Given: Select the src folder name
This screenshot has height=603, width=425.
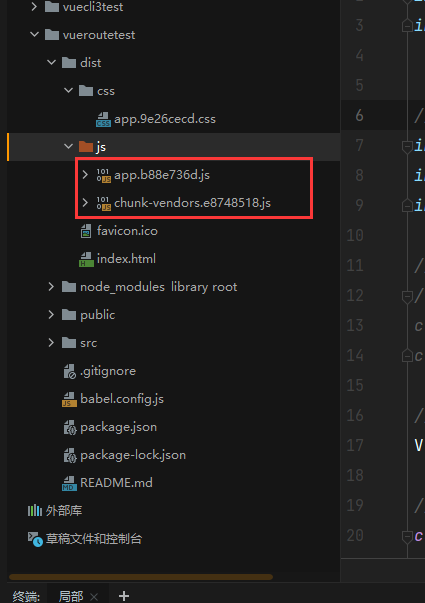Looking at the screenshot, I should tap(88, 343).
